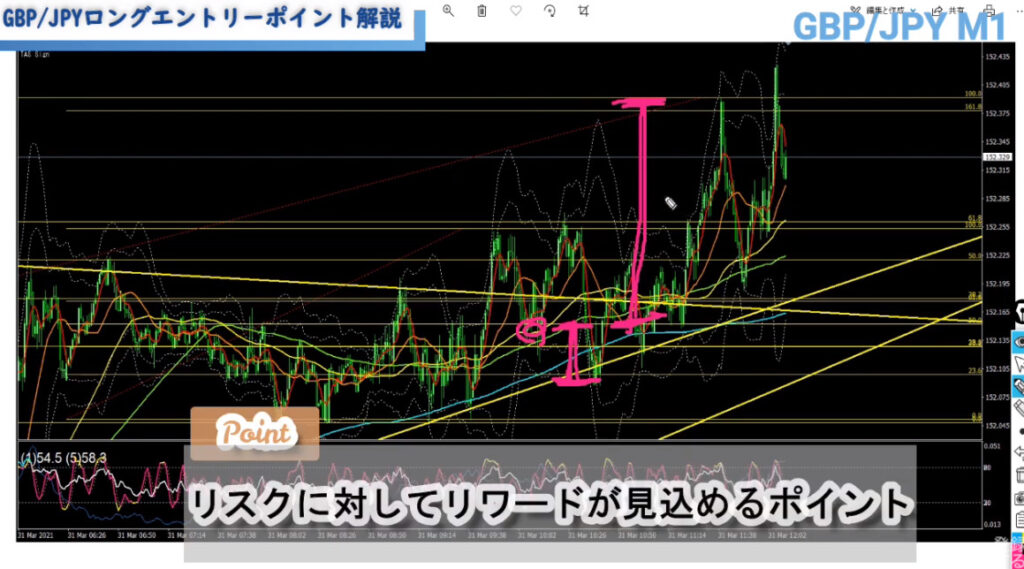Screen dimensions: 1024x569
Task: Click the current price label 152.320
Action: [x=997, y=157]
